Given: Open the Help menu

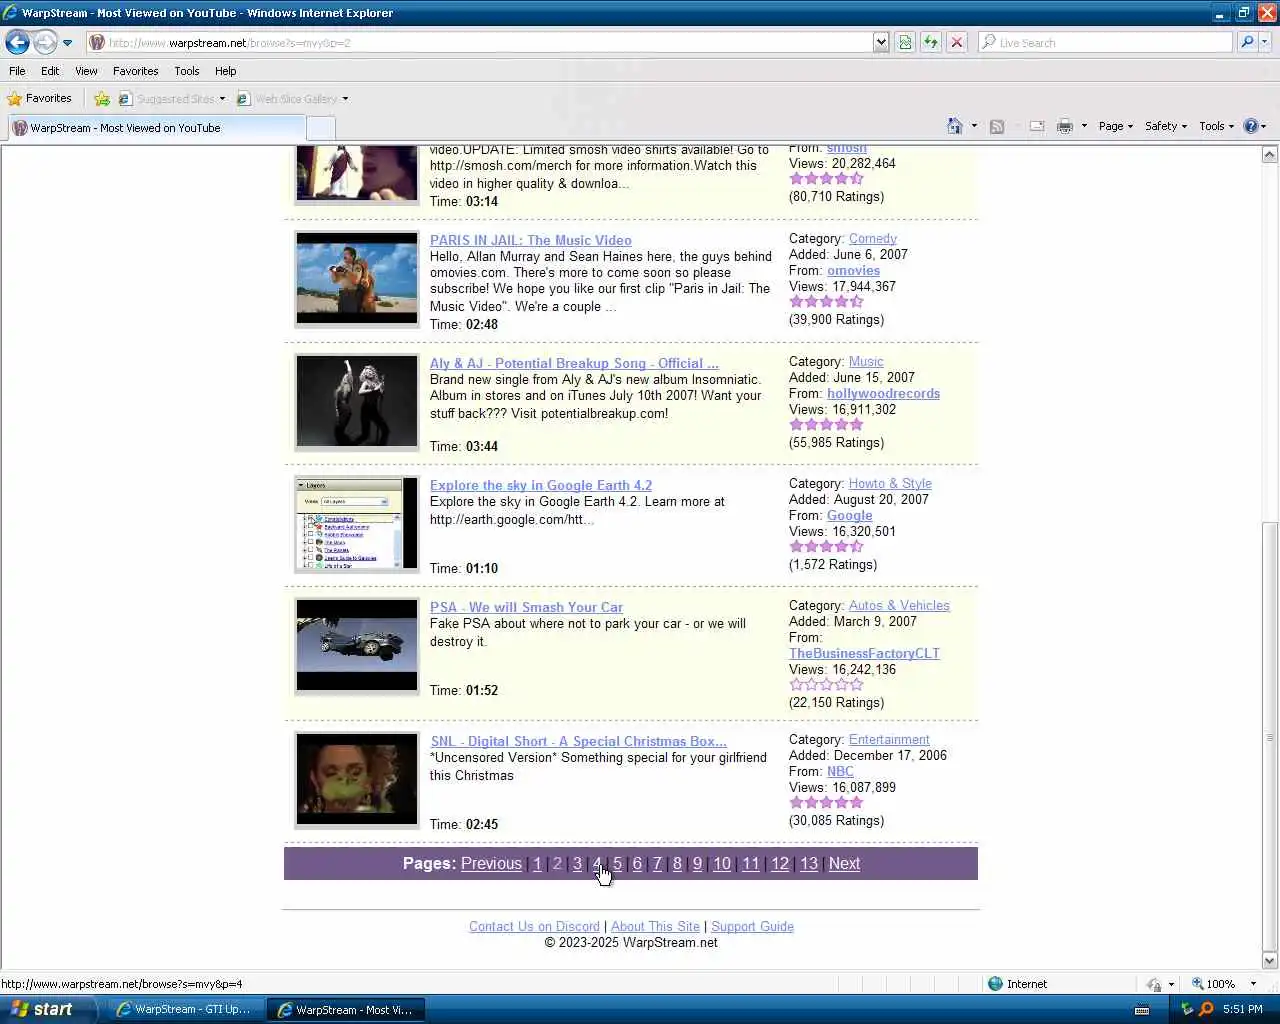Looking at the screenshot, I should tap(225, 71).
